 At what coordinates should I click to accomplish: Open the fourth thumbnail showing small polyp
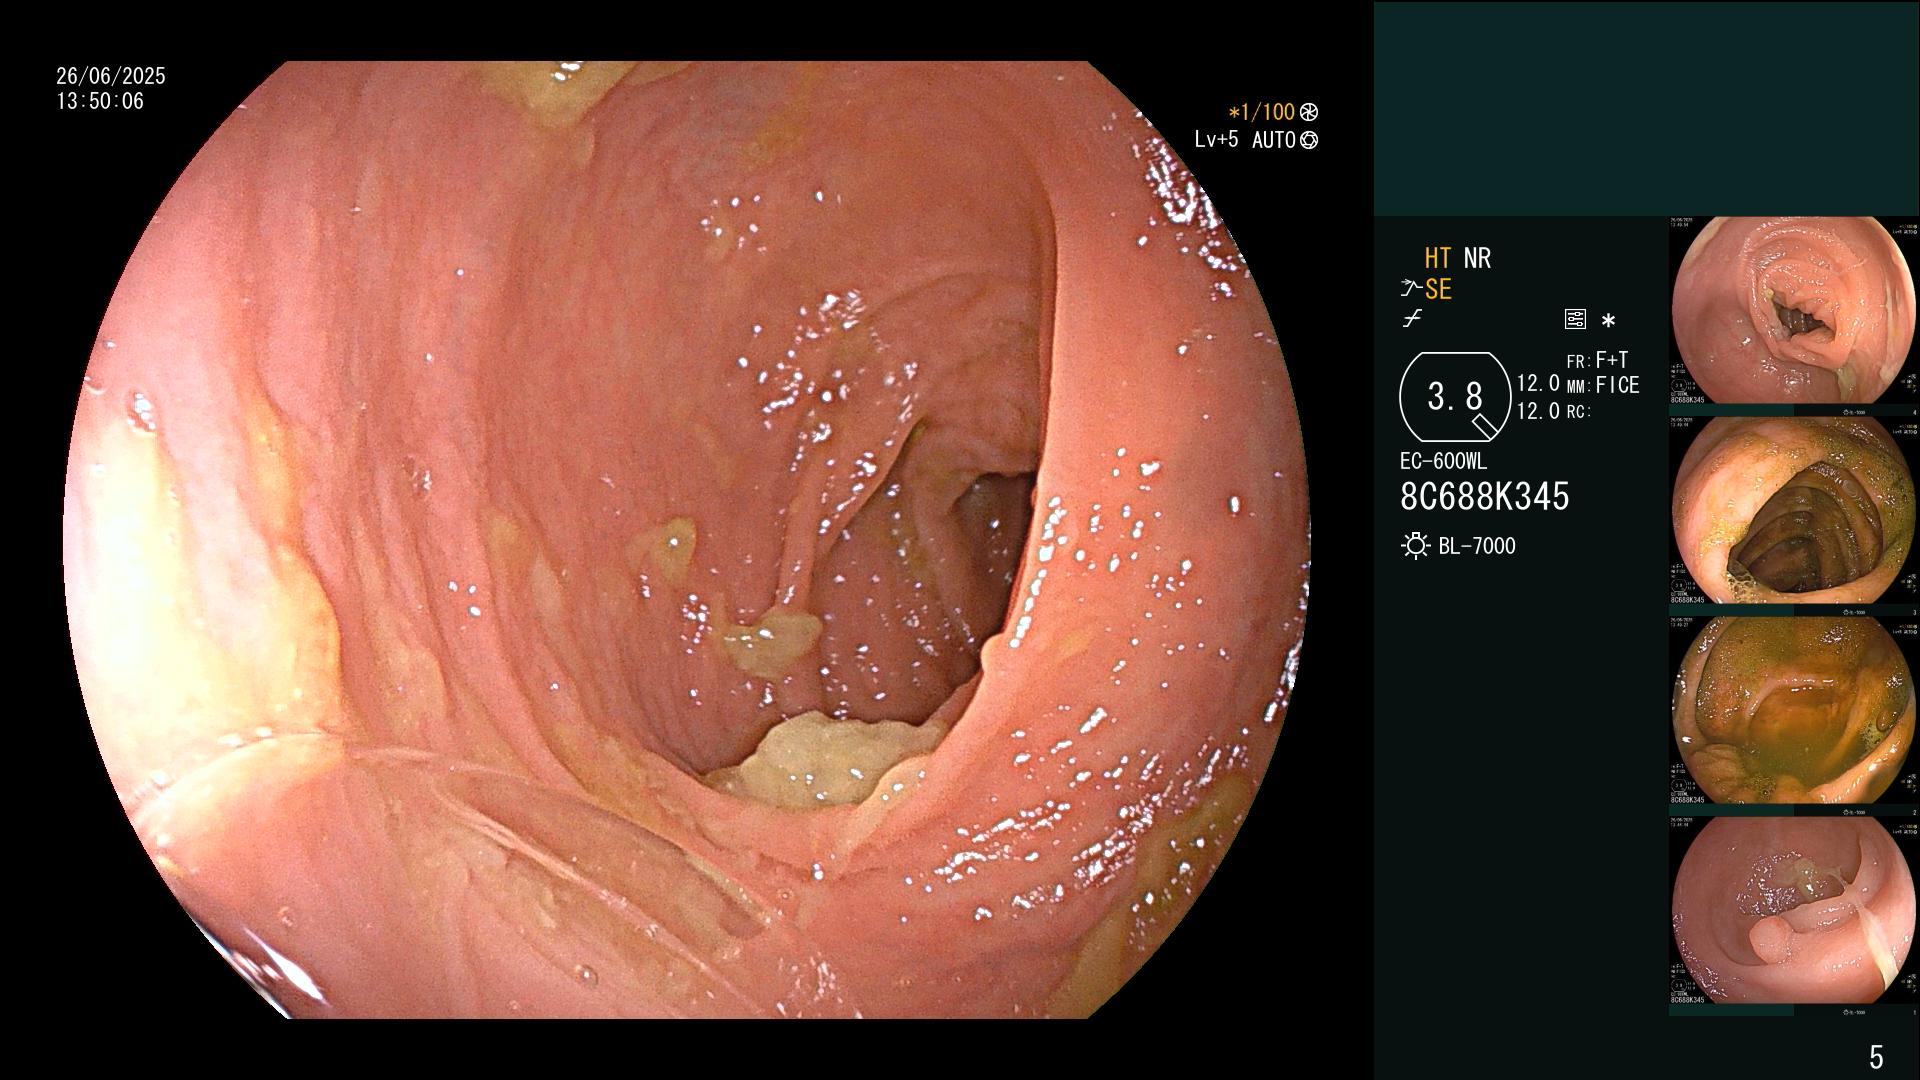[x=1793, y=911]
